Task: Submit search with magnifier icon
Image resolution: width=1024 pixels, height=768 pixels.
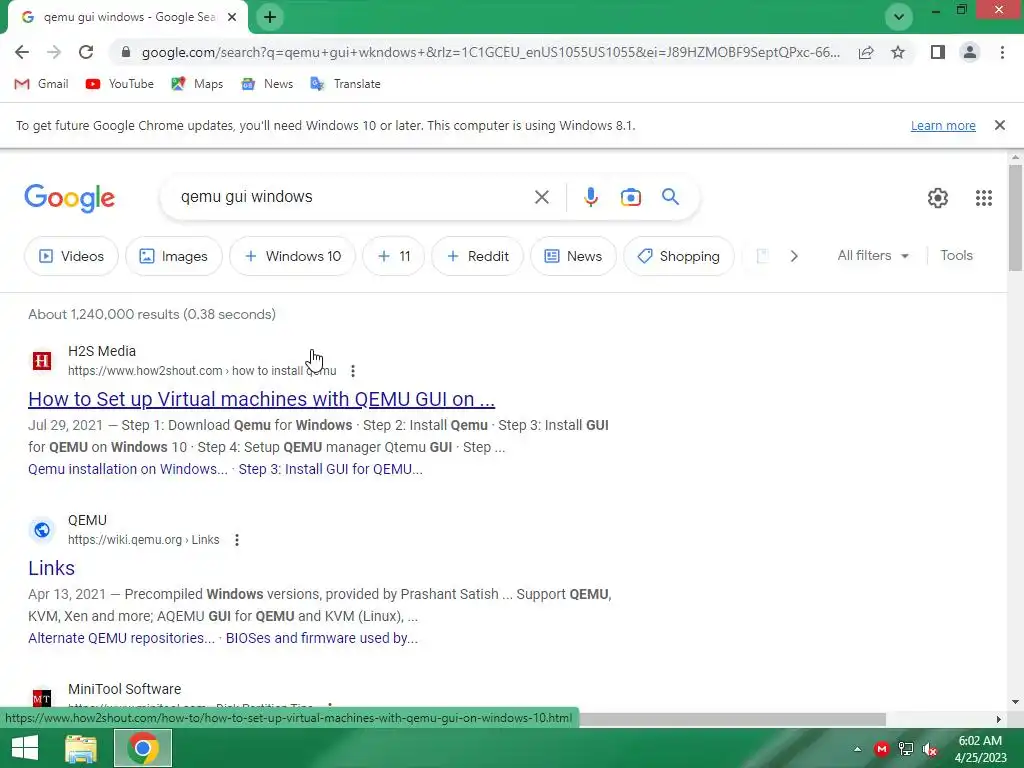Action: tap(670, 197)
